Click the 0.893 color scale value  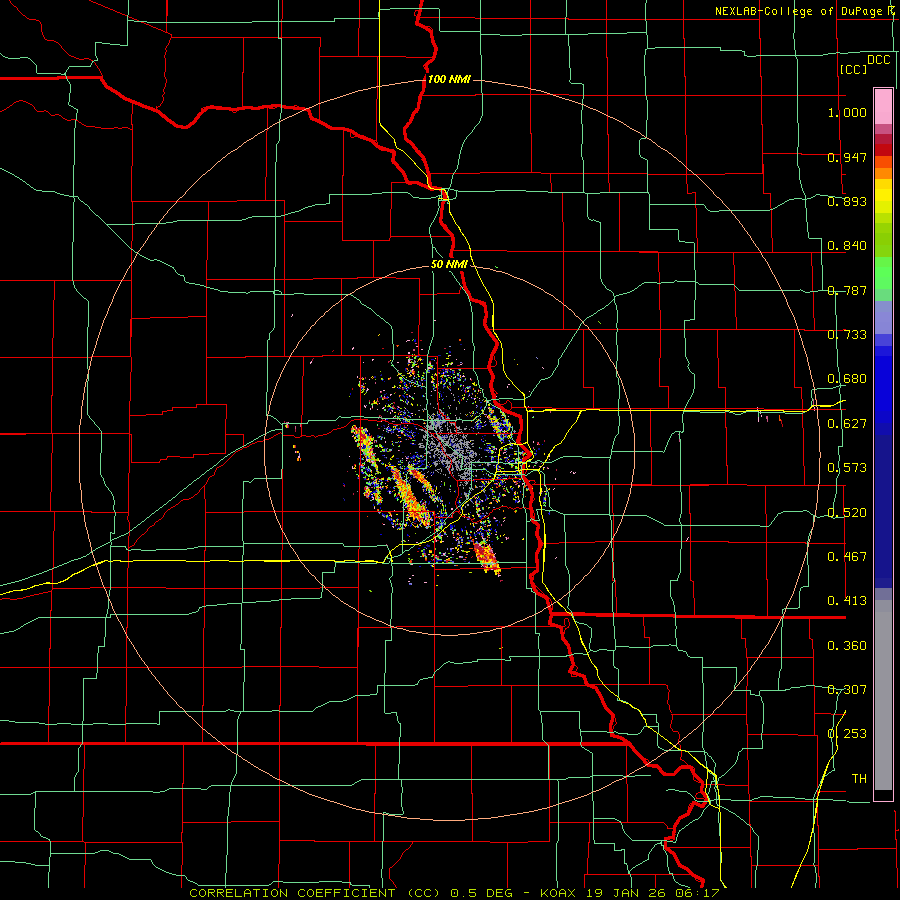(847, 201)
